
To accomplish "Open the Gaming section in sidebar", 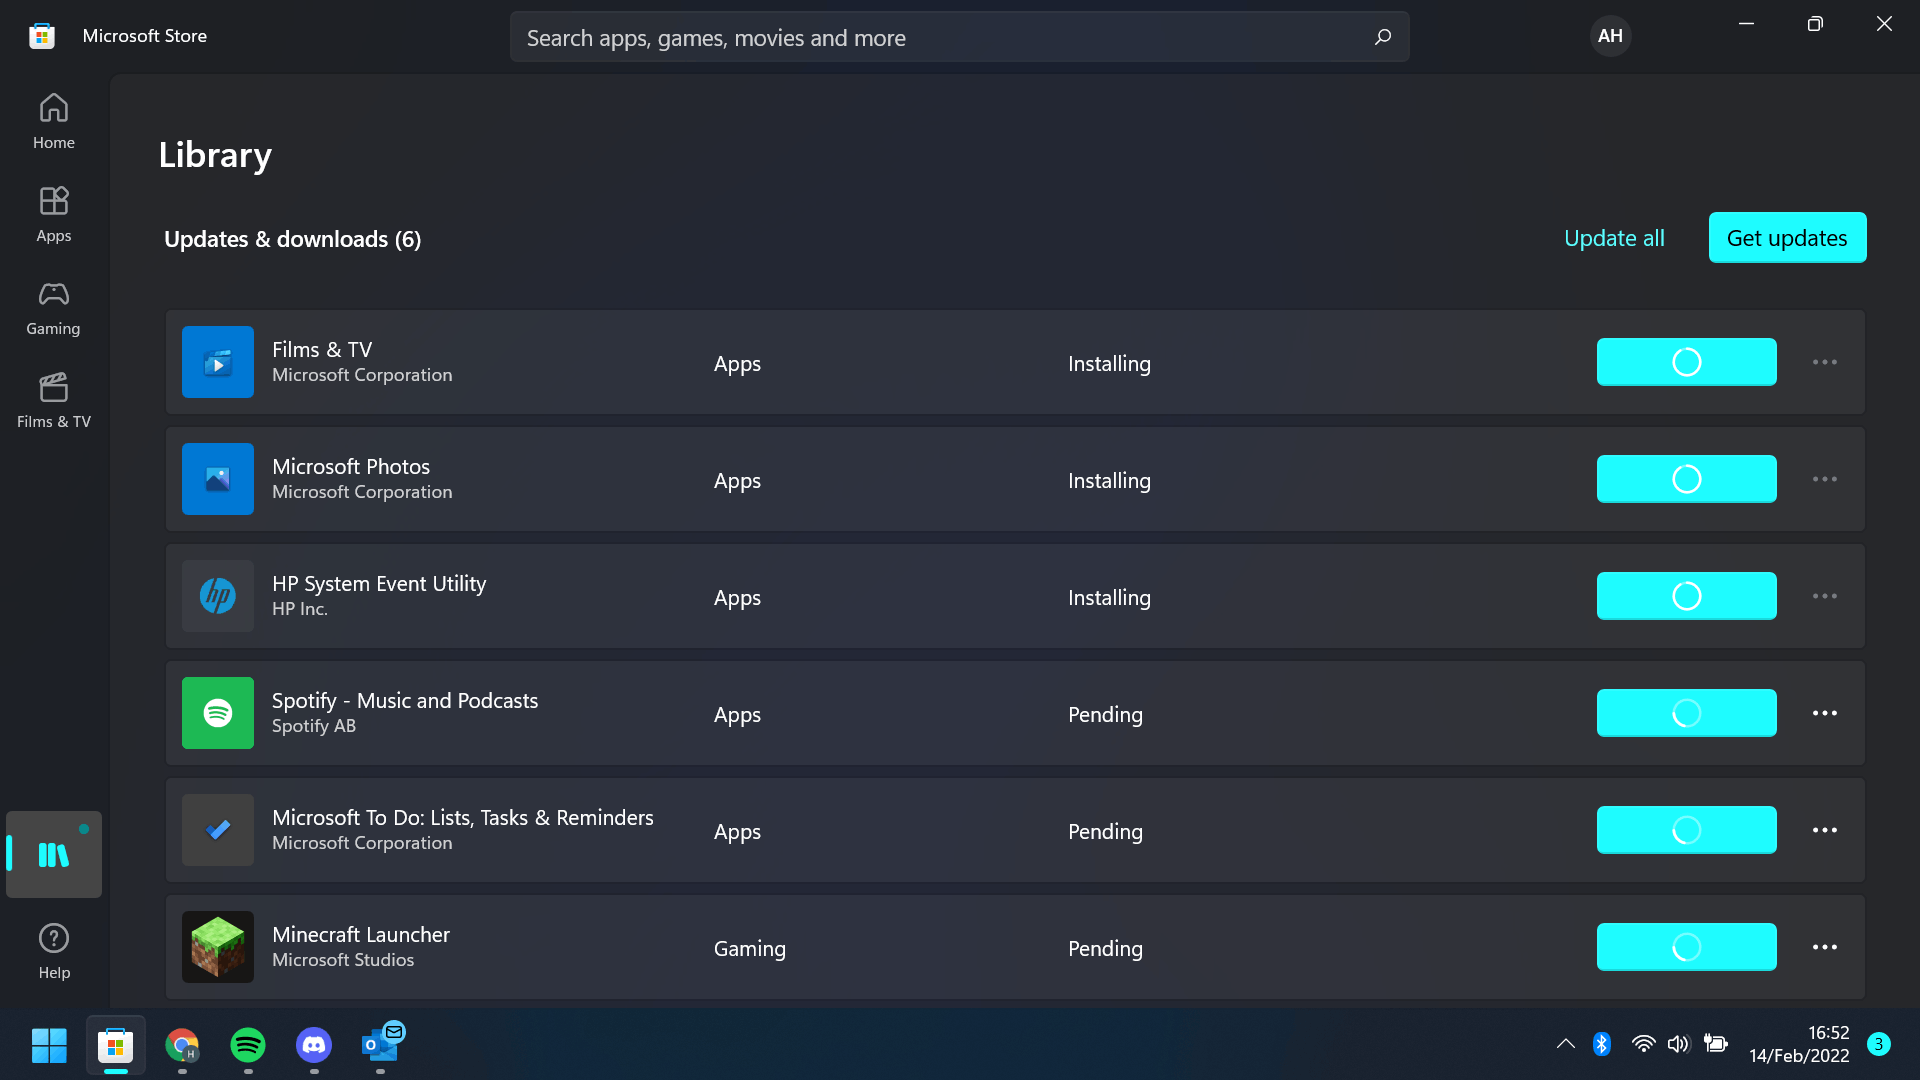I will pos(54,307).
